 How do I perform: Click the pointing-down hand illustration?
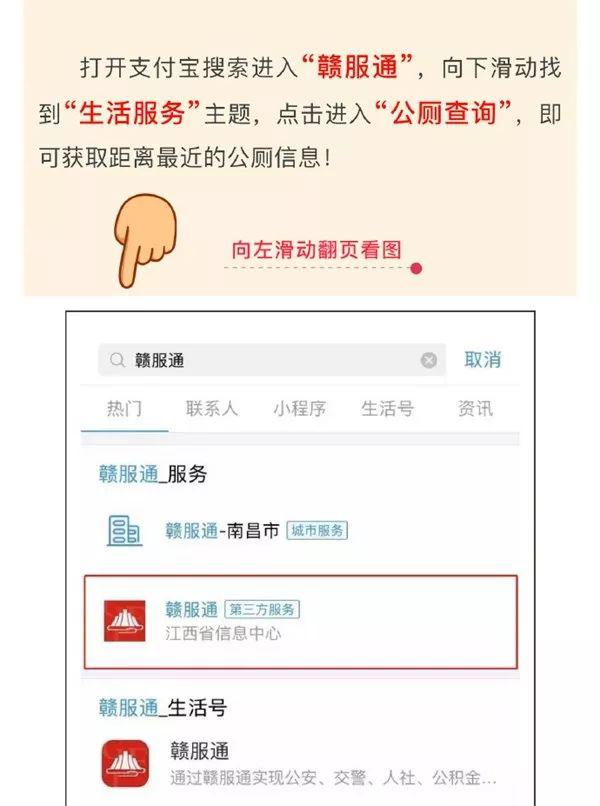pyautogui.click(x=145, y=240)
